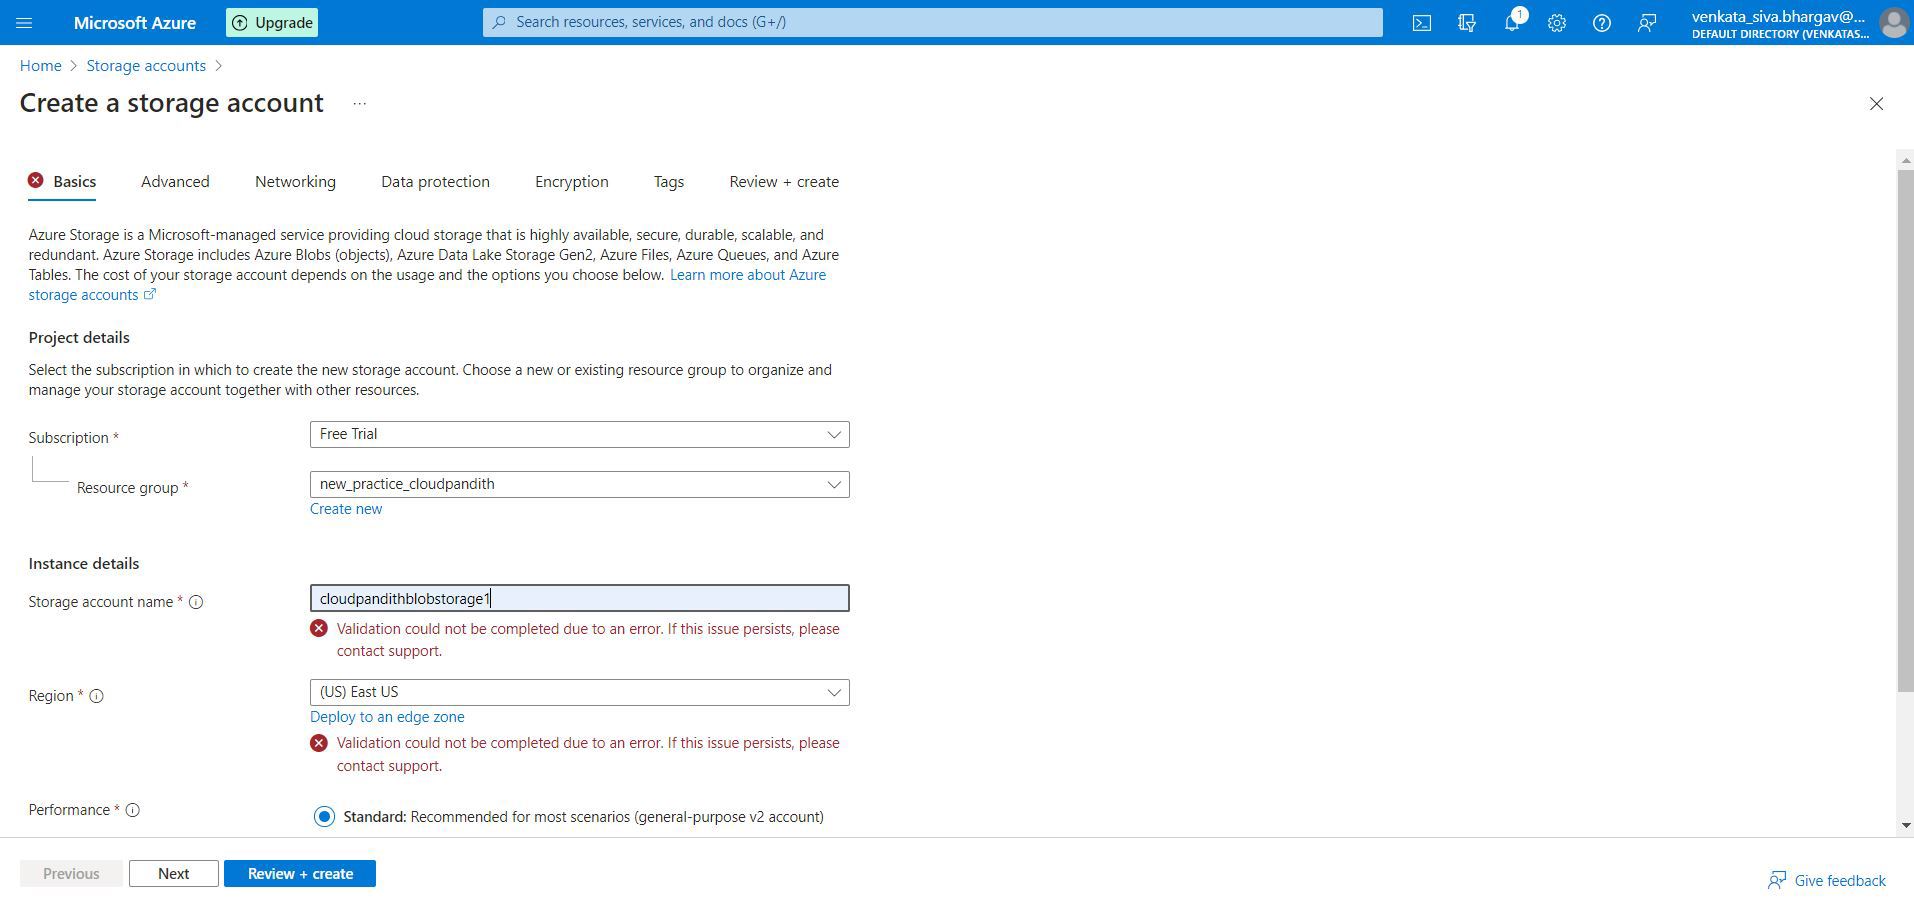This screenshot has height=908, width=1914.
Task: Switch to the Tags tab
Action: click(669, 182)
